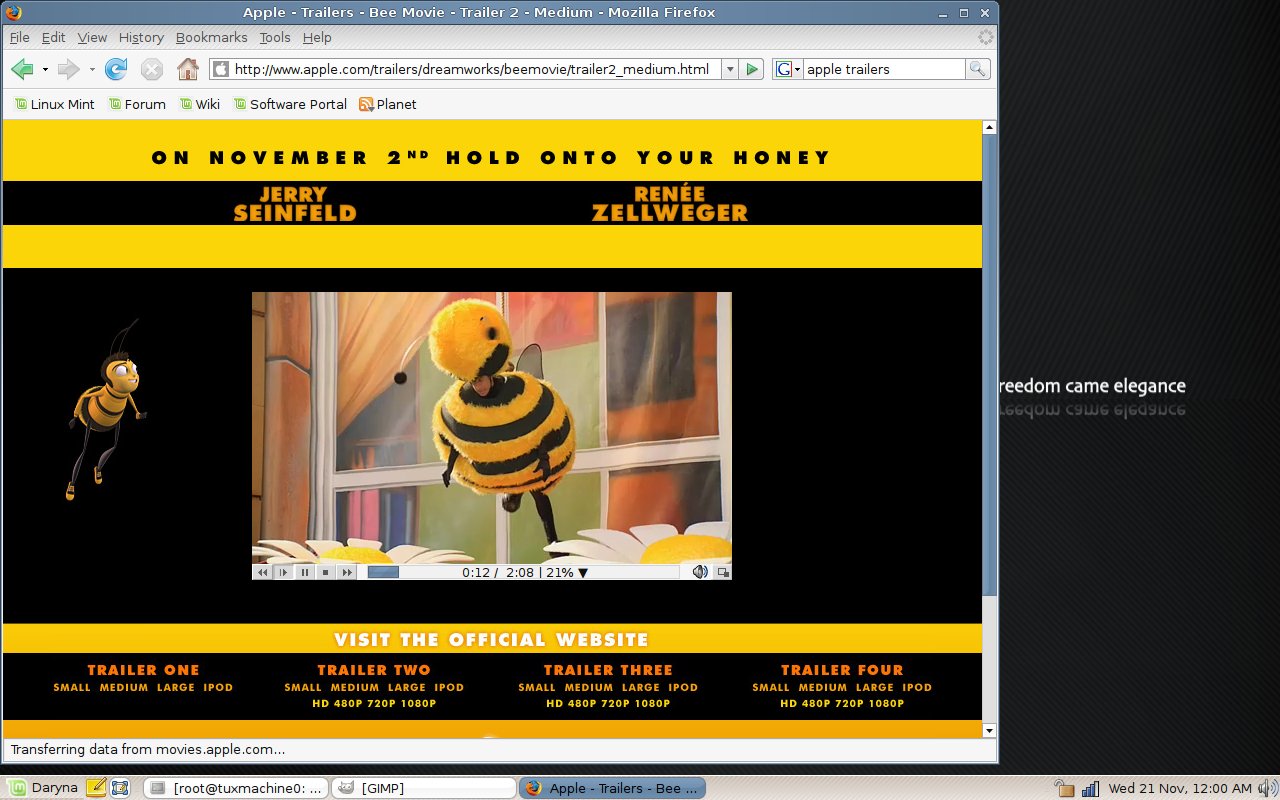This screenshot has width=1280, height=800.
Task: Open the network monitor tray icon
Action: click(1090, 788)
